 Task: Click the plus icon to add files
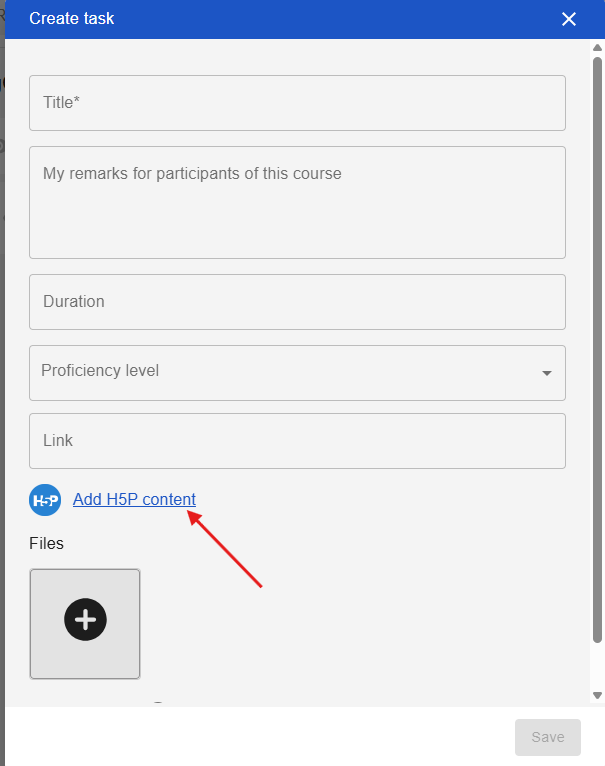[85, 620]
